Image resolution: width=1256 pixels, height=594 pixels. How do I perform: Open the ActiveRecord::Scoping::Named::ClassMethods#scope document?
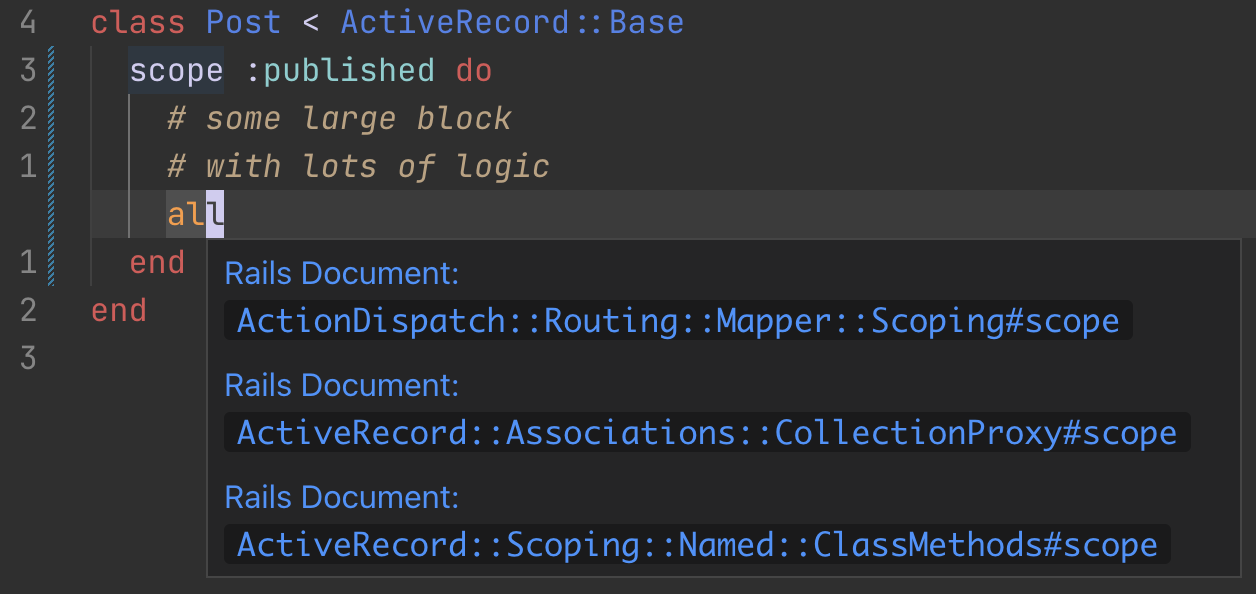point(696,544)
